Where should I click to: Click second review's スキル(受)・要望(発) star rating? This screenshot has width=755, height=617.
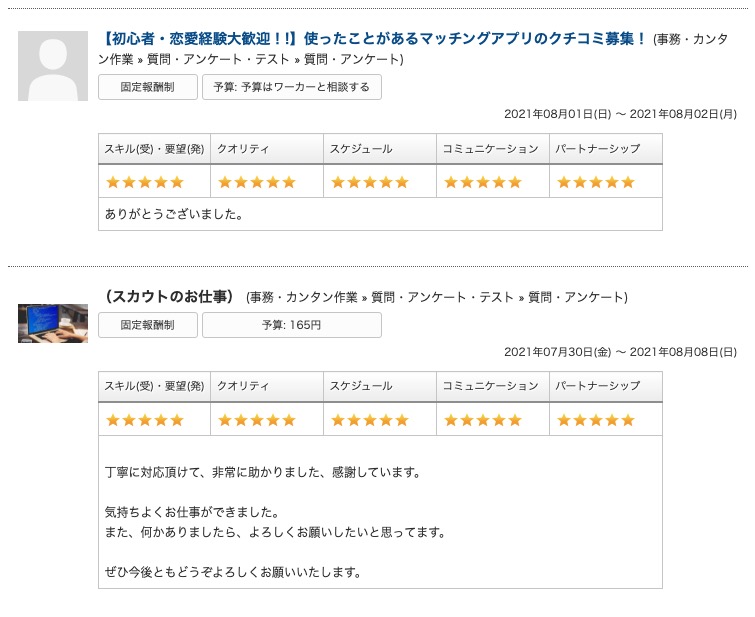(145, 420)
